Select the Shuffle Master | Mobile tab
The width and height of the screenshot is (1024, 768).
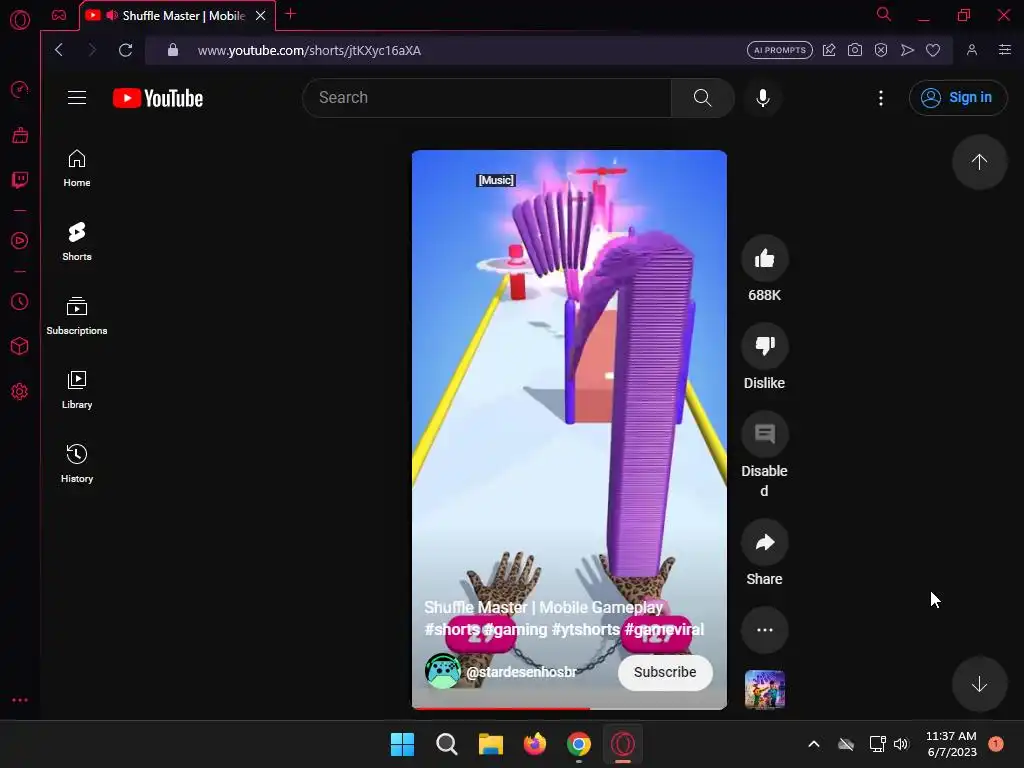point(178,16)
